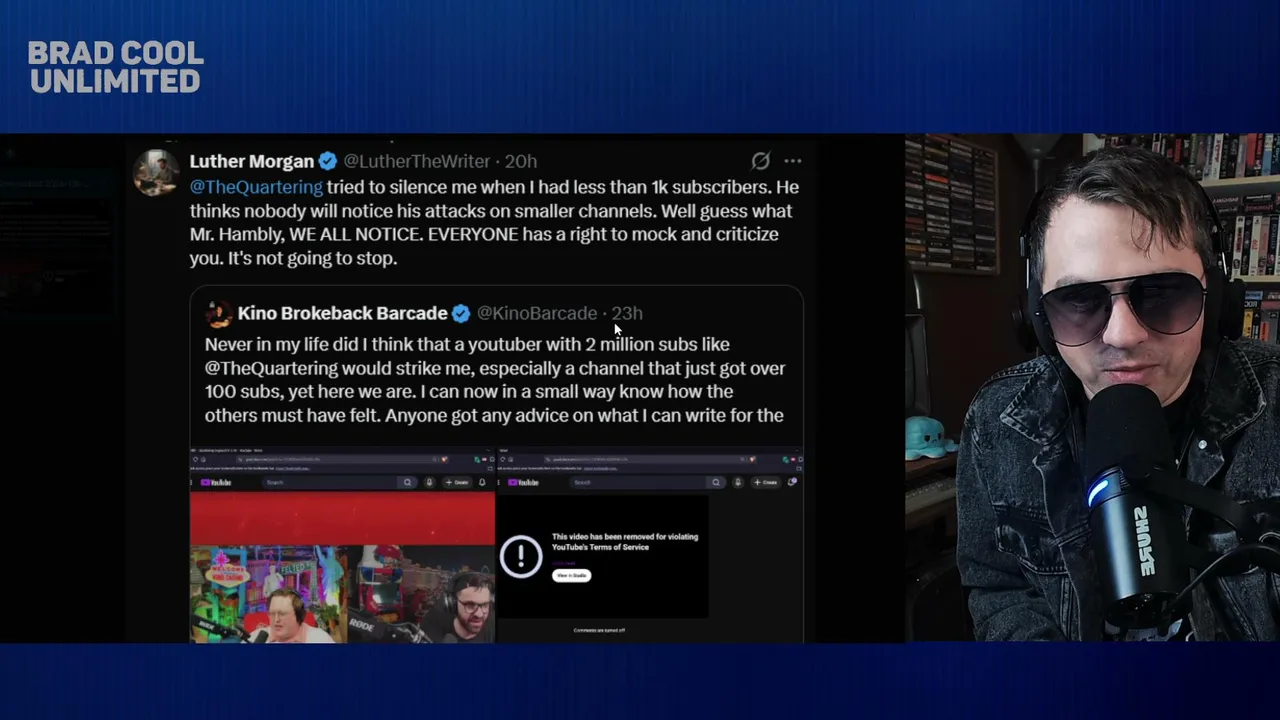Click the search magnifier in the right YouTube screenshot

point(715,482)
